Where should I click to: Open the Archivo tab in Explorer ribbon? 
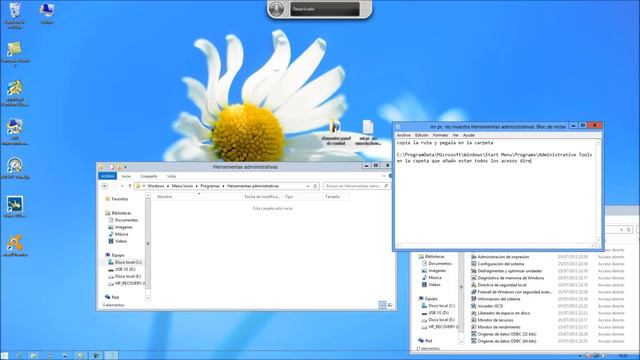107,176
